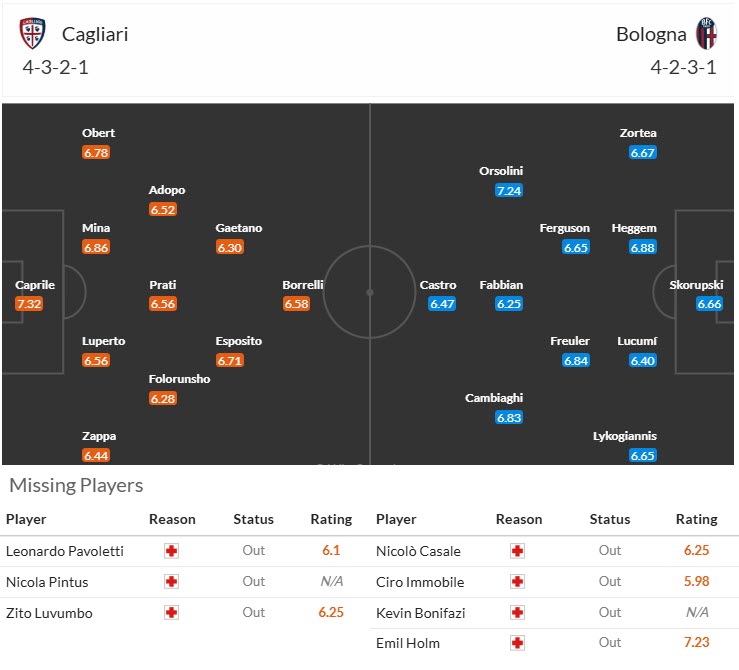Click the injury icon beside Nicolò Casale
Viewport: 739px width, 670px height.
click(x=518, y=551)
